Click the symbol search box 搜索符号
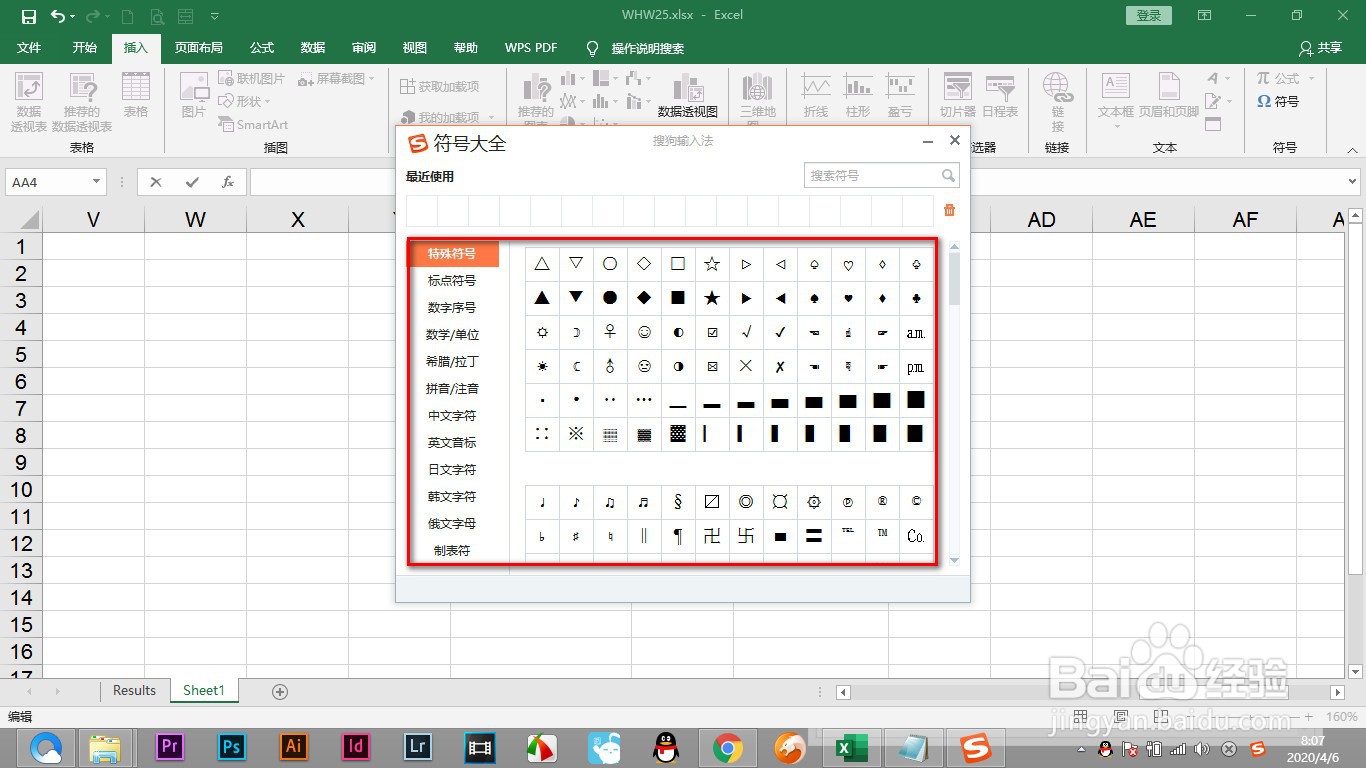 [875, 175]
